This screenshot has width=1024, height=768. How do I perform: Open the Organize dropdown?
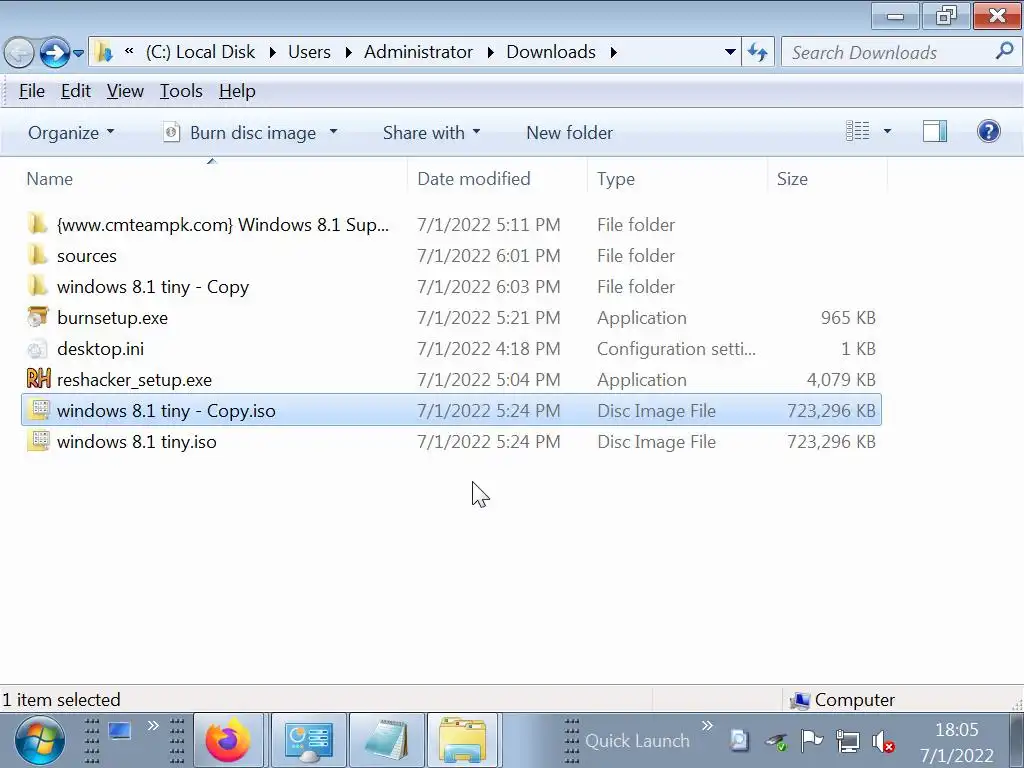[71, 133]
